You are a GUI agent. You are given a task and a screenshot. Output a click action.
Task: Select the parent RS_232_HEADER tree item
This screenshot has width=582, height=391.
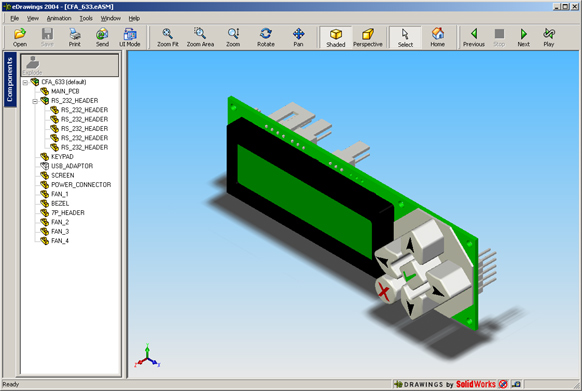[x=75, y=101]
